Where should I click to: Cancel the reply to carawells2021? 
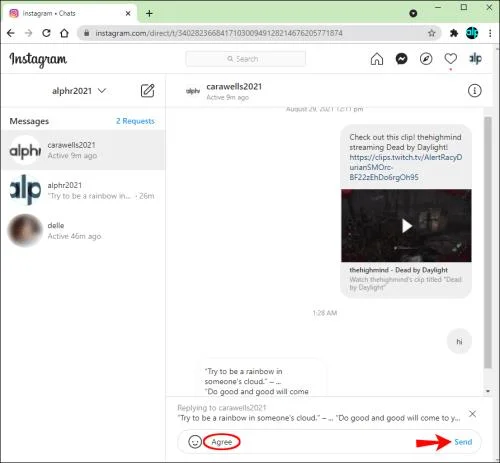coord(472,414)
